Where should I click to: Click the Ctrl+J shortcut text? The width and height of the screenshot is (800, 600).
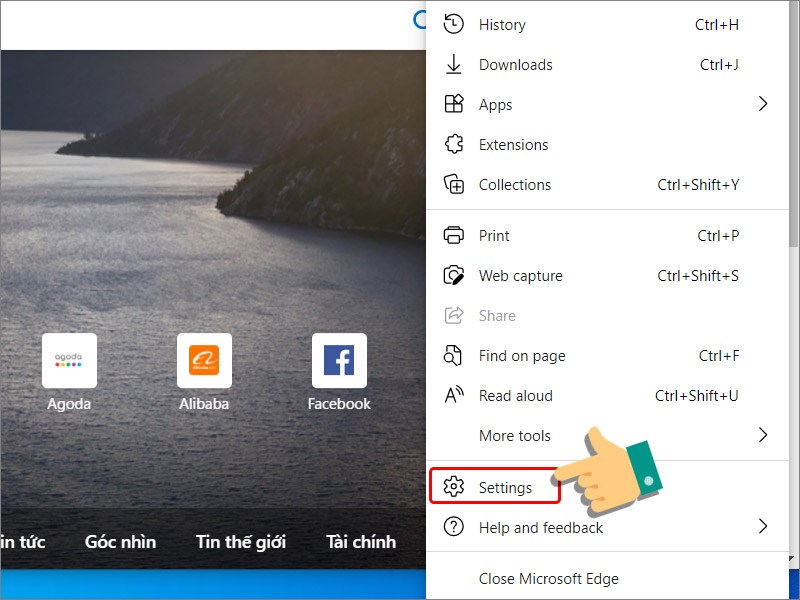click(x=719, y=64)
